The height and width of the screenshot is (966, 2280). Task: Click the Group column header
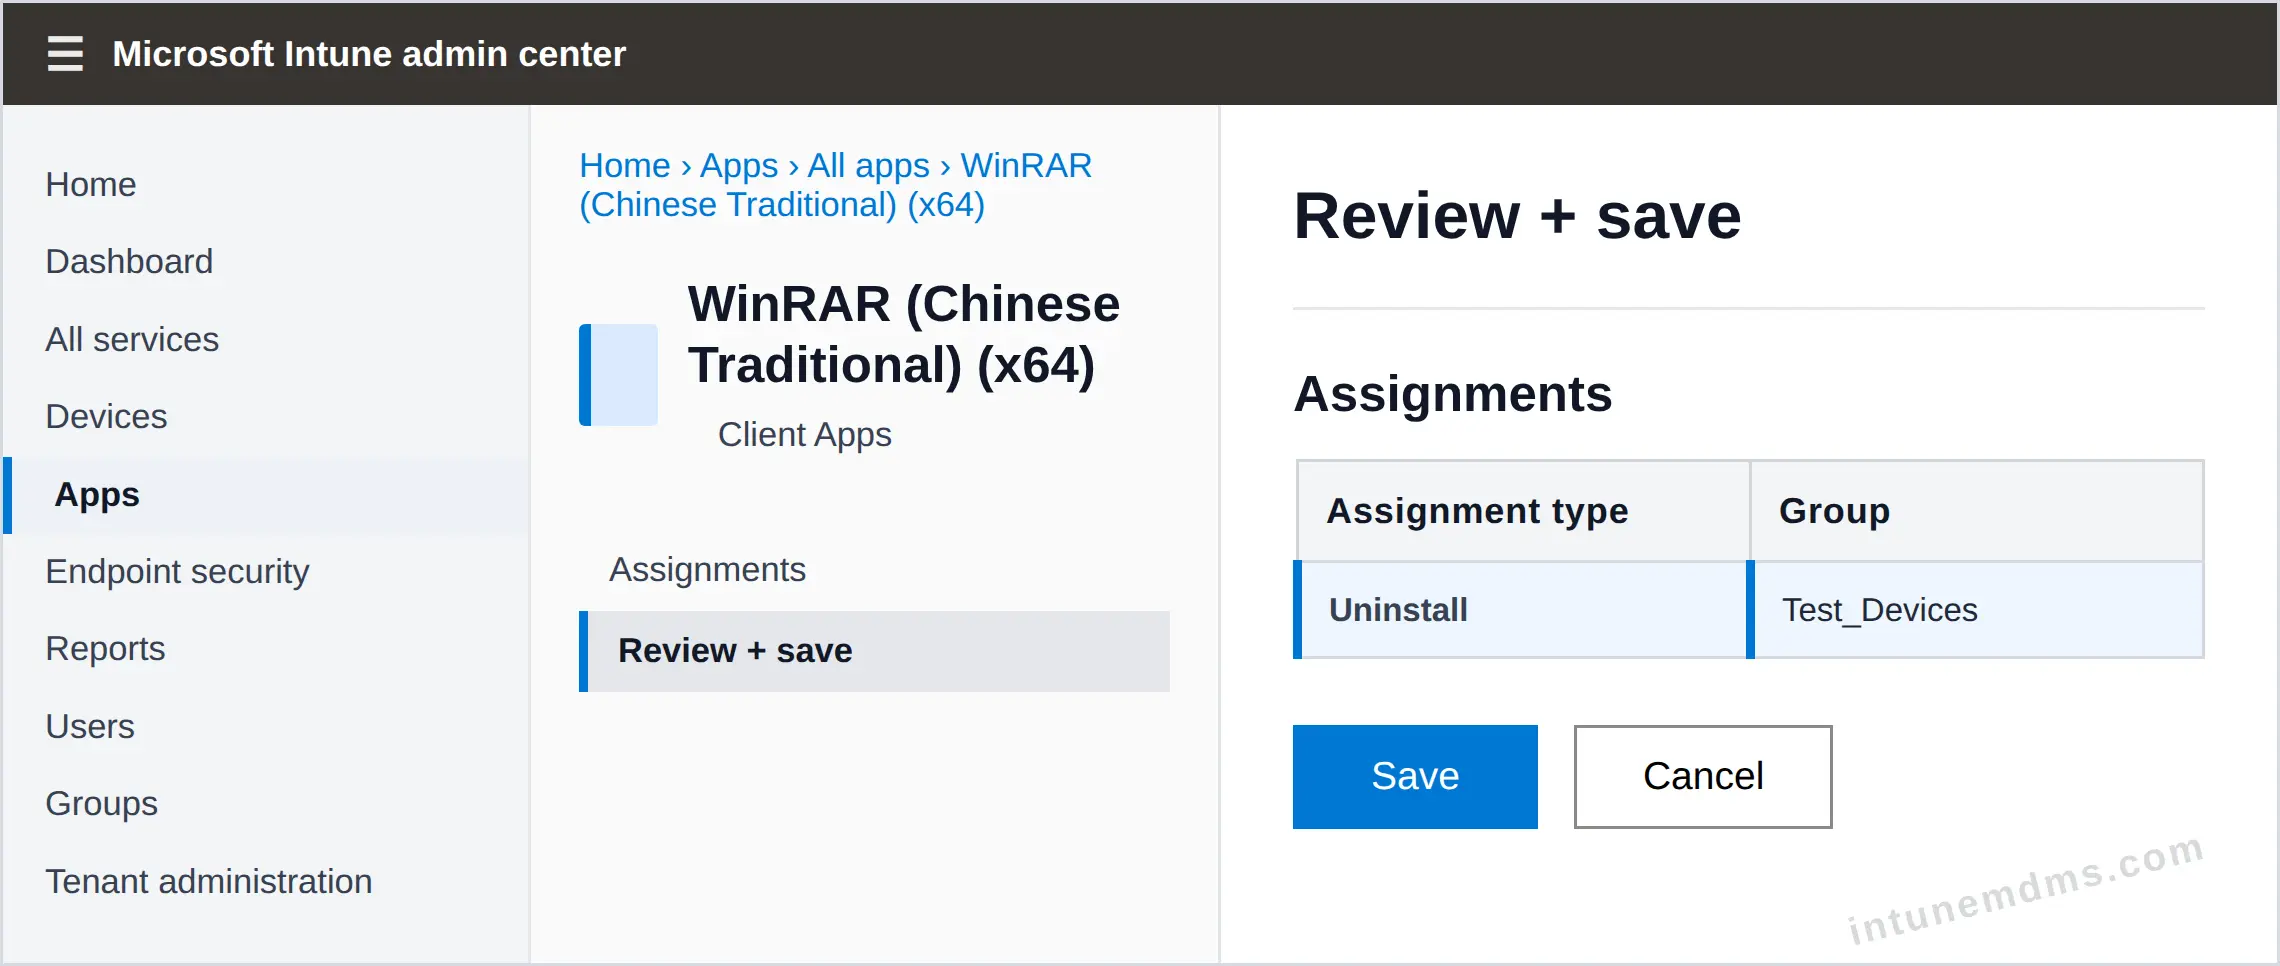1977,511
